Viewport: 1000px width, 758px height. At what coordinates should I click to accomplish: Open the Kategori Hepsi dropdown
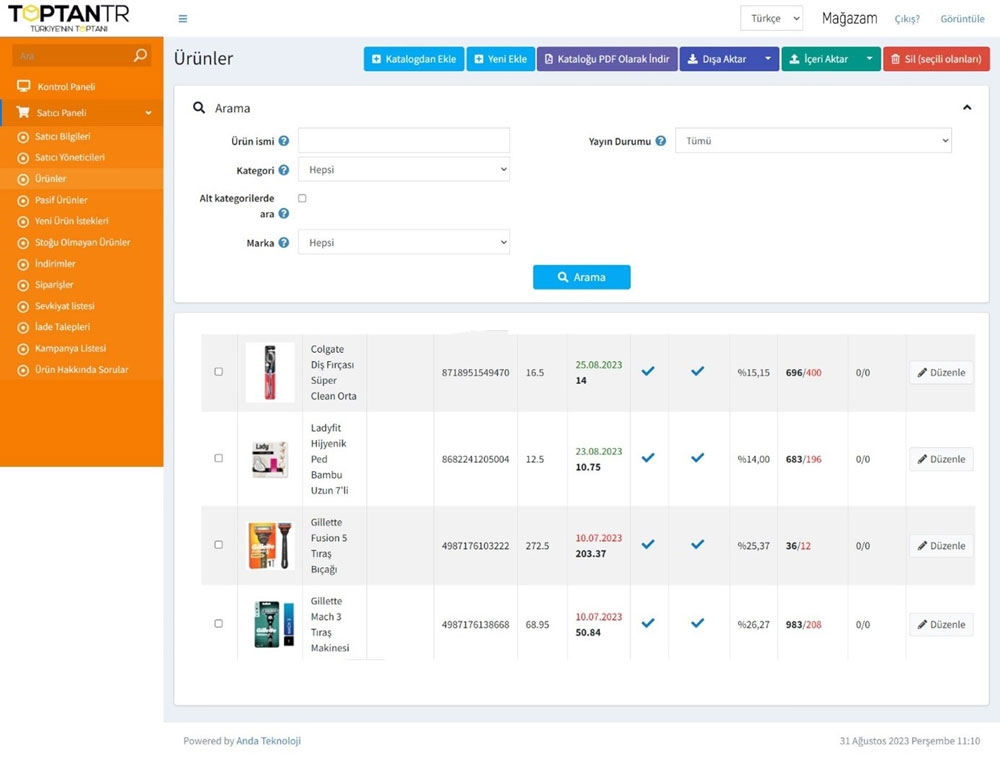tap(404, 170)
